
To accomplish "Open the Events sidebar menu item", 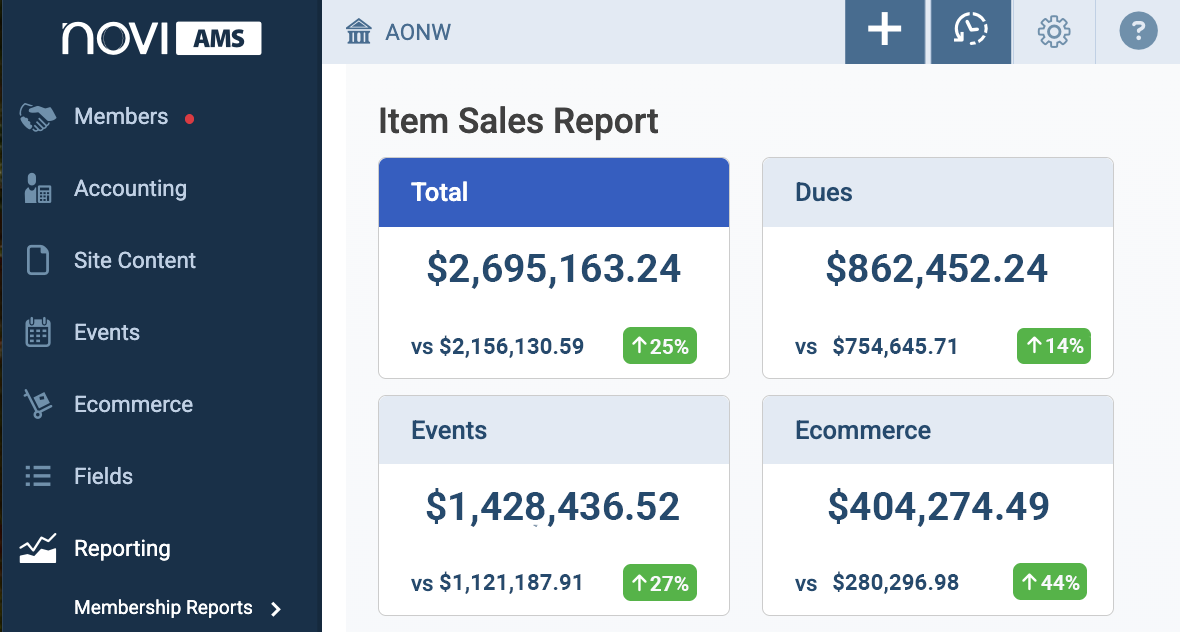I will pos(107,333).
